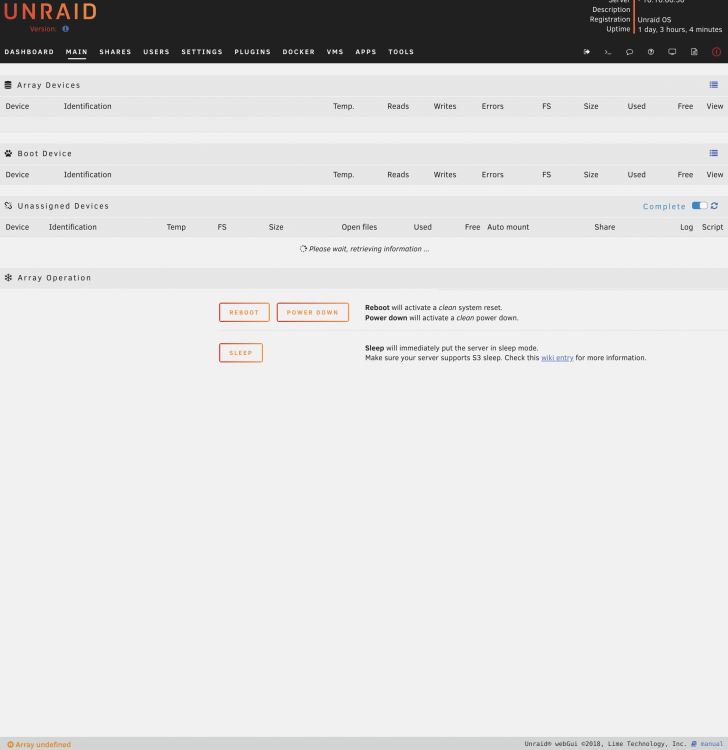
Task: Click Open files header in Unassigned Devices
Action: [x=359, y=227]
